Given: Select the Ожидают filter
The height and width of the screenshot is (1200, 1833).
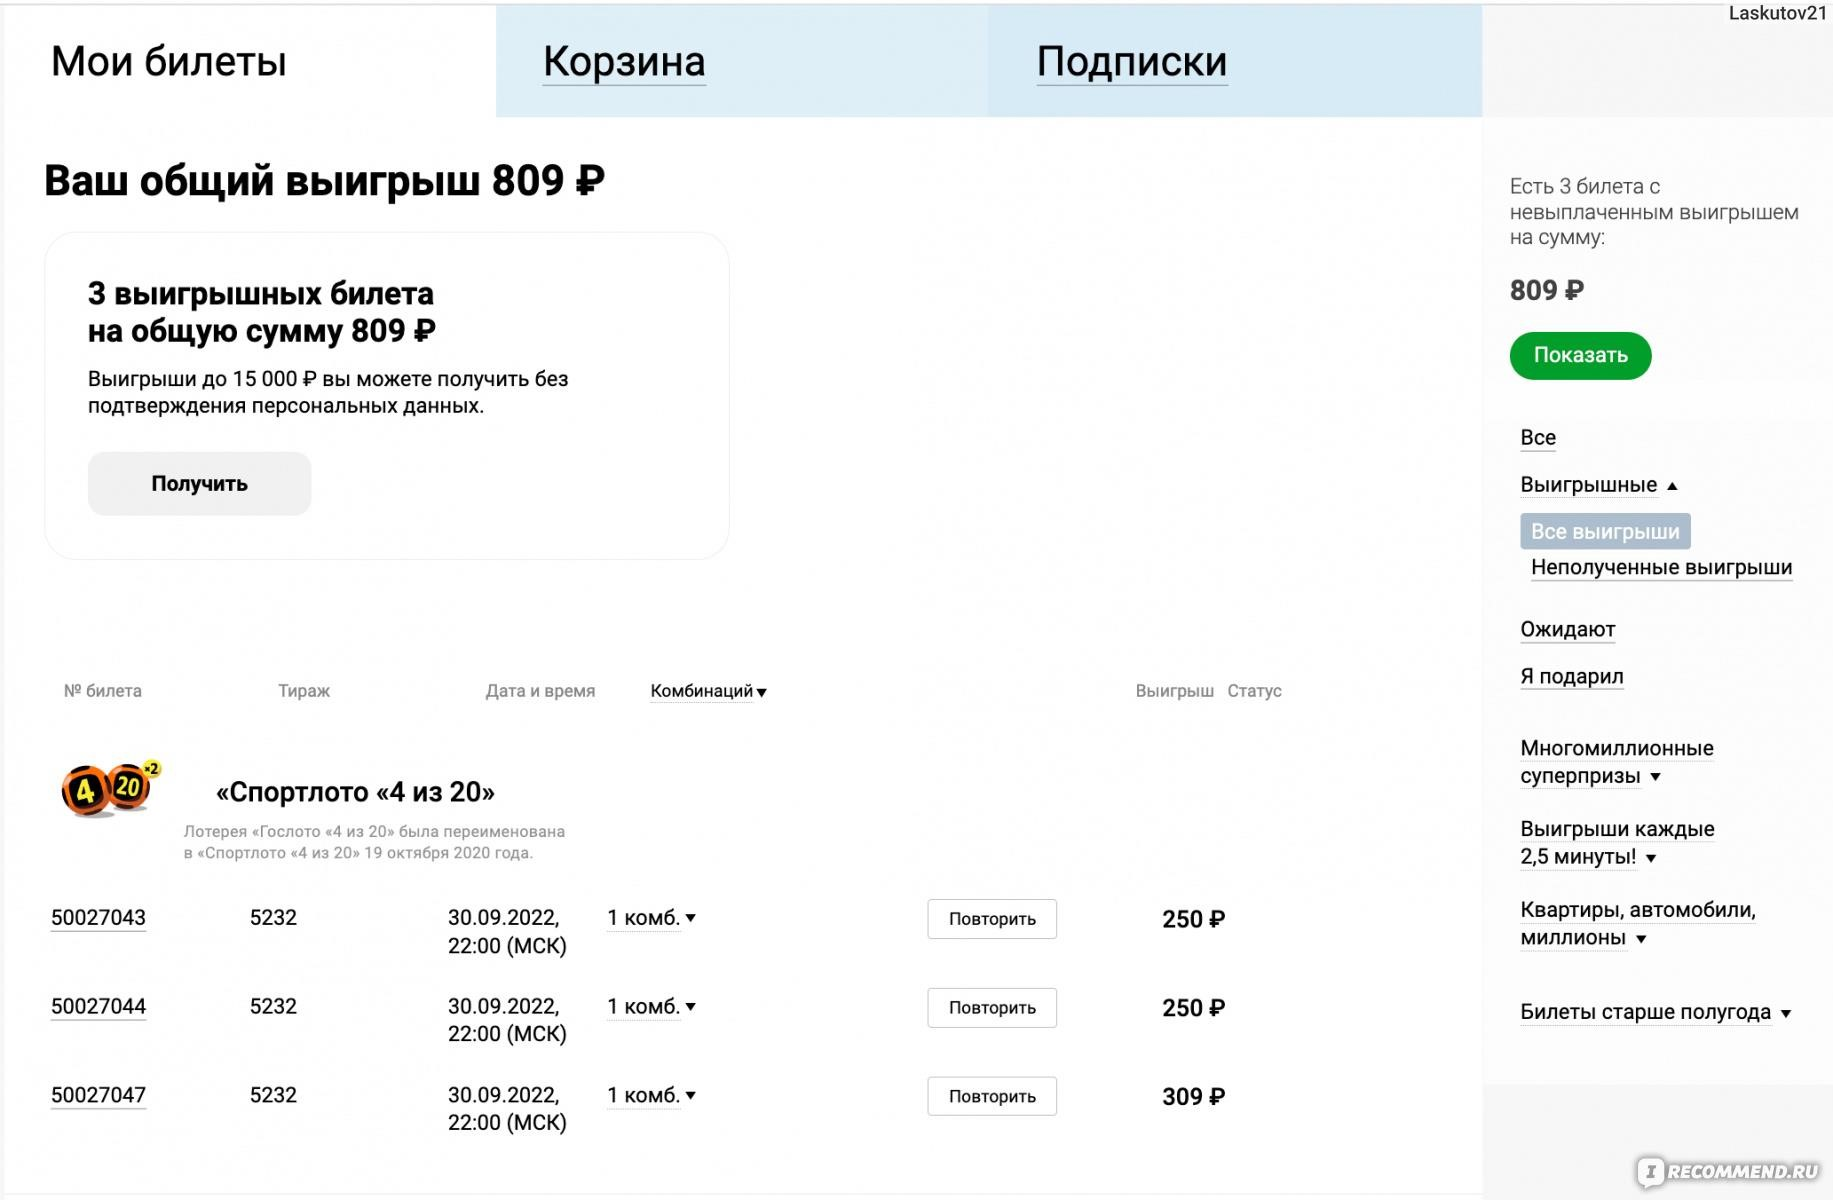Looking at the screenshot, I should coord(1567,629).
